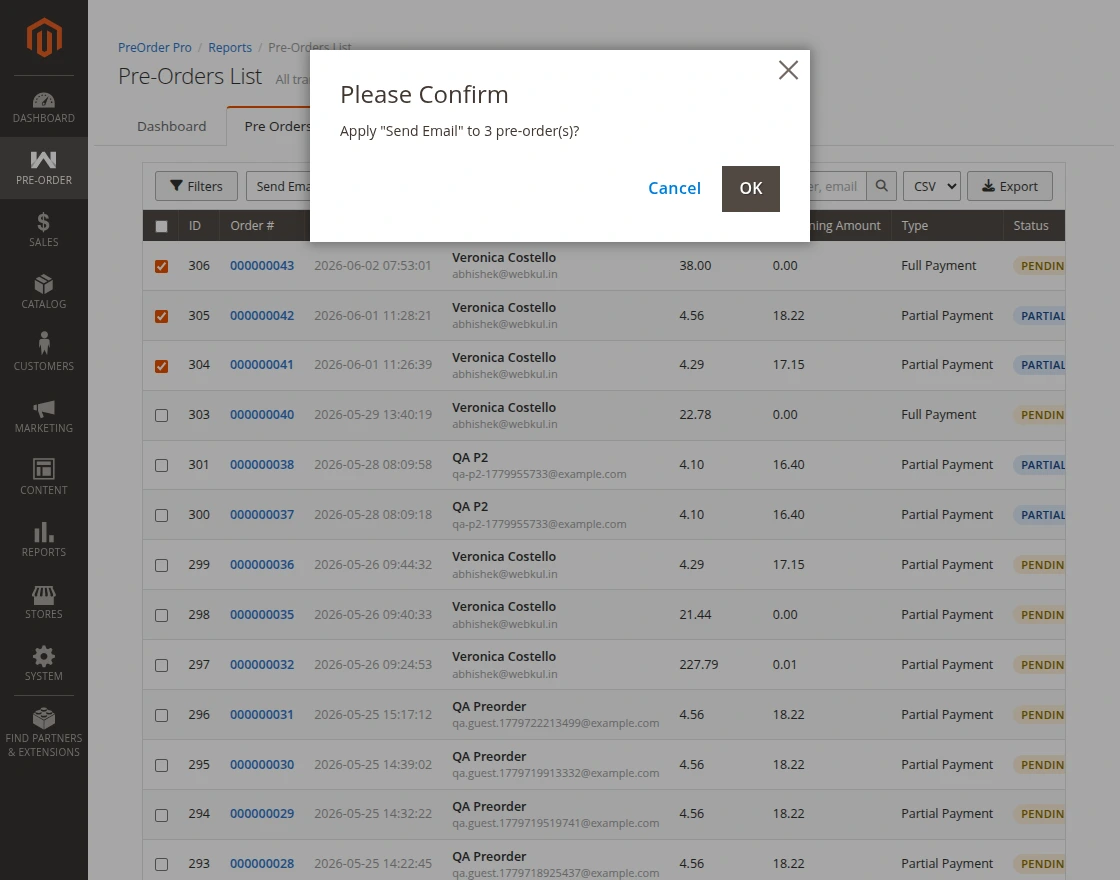Open order 000000028 link

[262, 864]
